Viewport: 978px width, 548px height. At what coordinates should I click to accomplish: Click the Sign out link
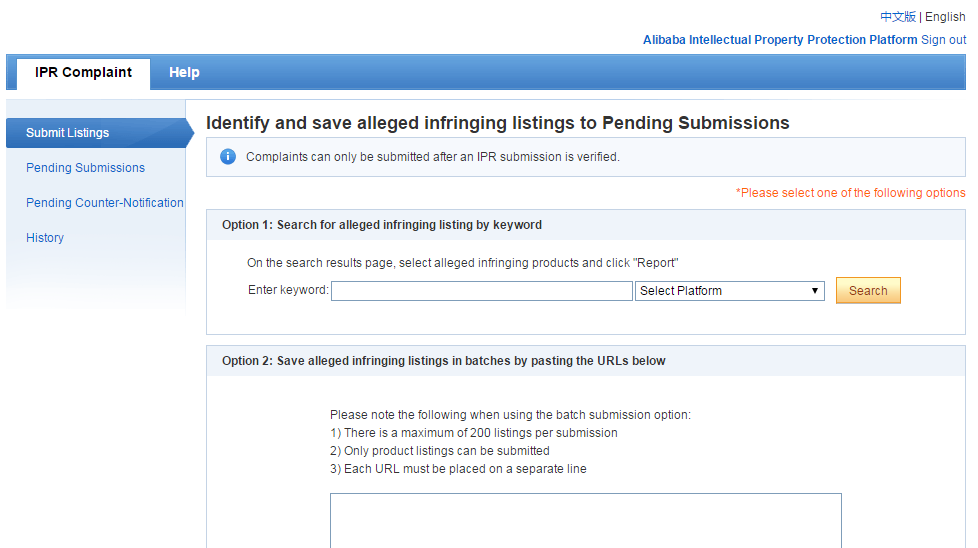point(943,40)
